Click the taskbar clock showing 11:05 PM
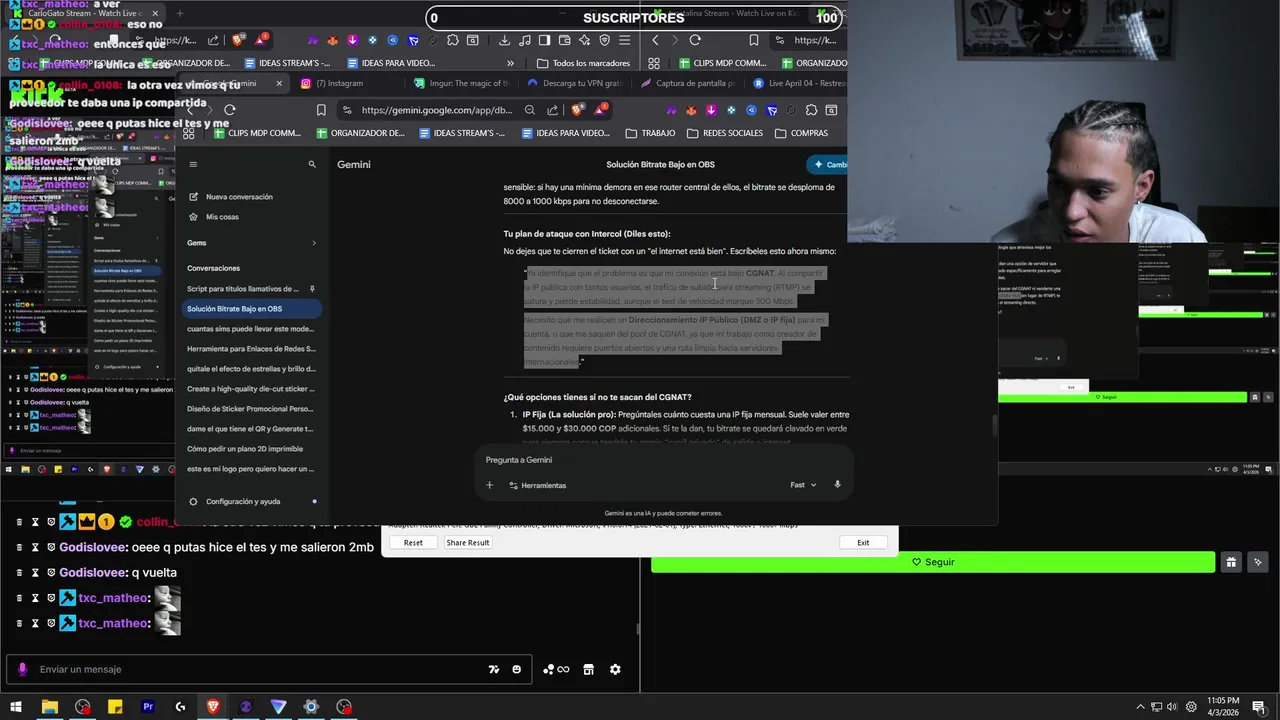Screen dimensions: 1280x720 pyautogui.click(x=1221, y=707)
